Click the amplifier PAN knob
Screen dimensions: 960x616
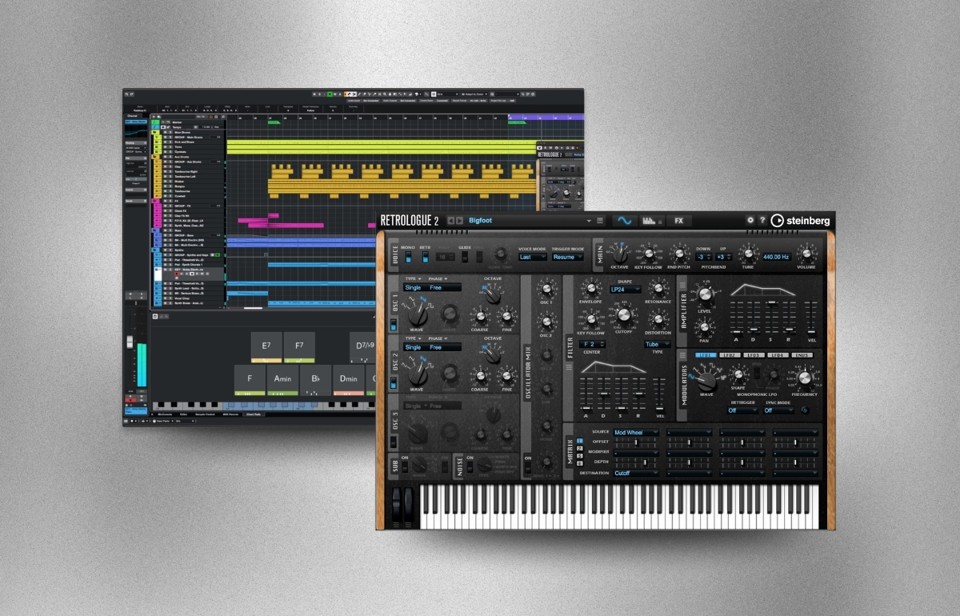pyautogui.click(x=705, y=327)
